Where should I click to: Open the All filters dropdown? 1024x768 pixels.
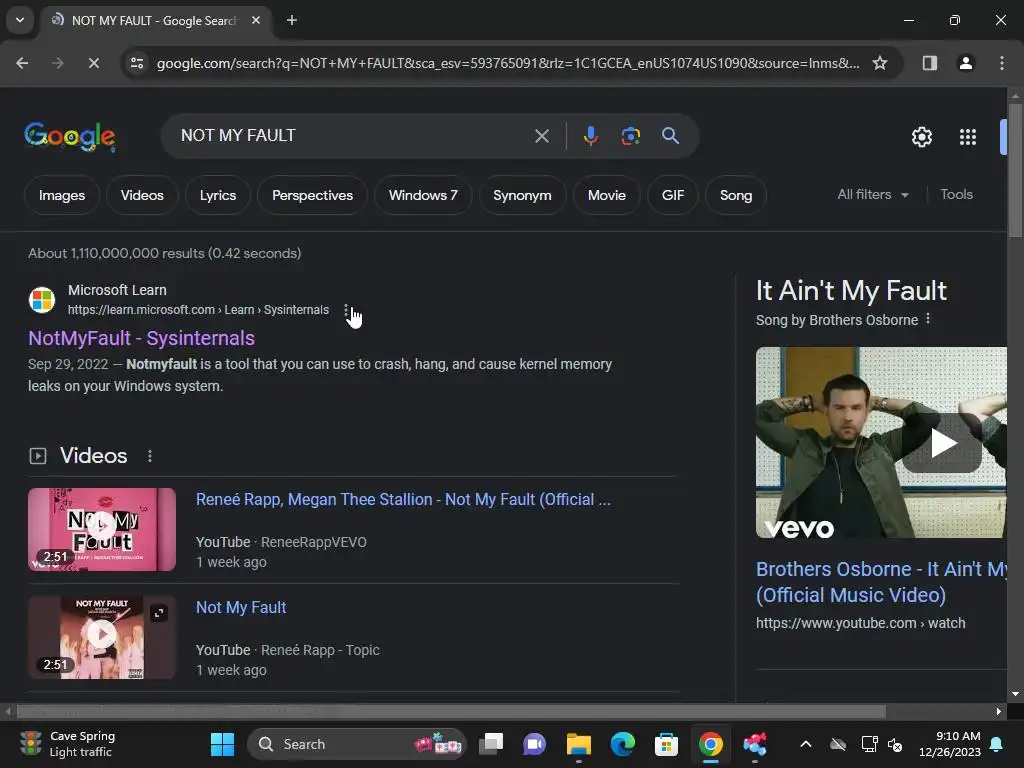873,195
